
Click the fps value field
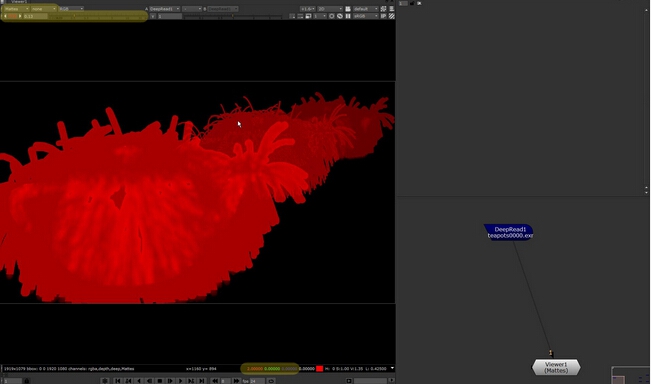(x=257, y=381)
